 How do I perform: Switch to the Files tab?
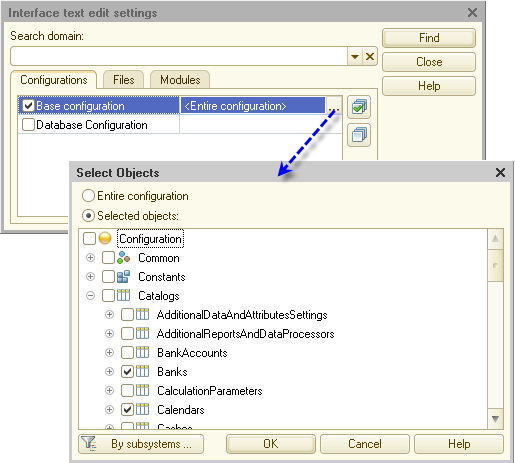[x=124, y=80]
